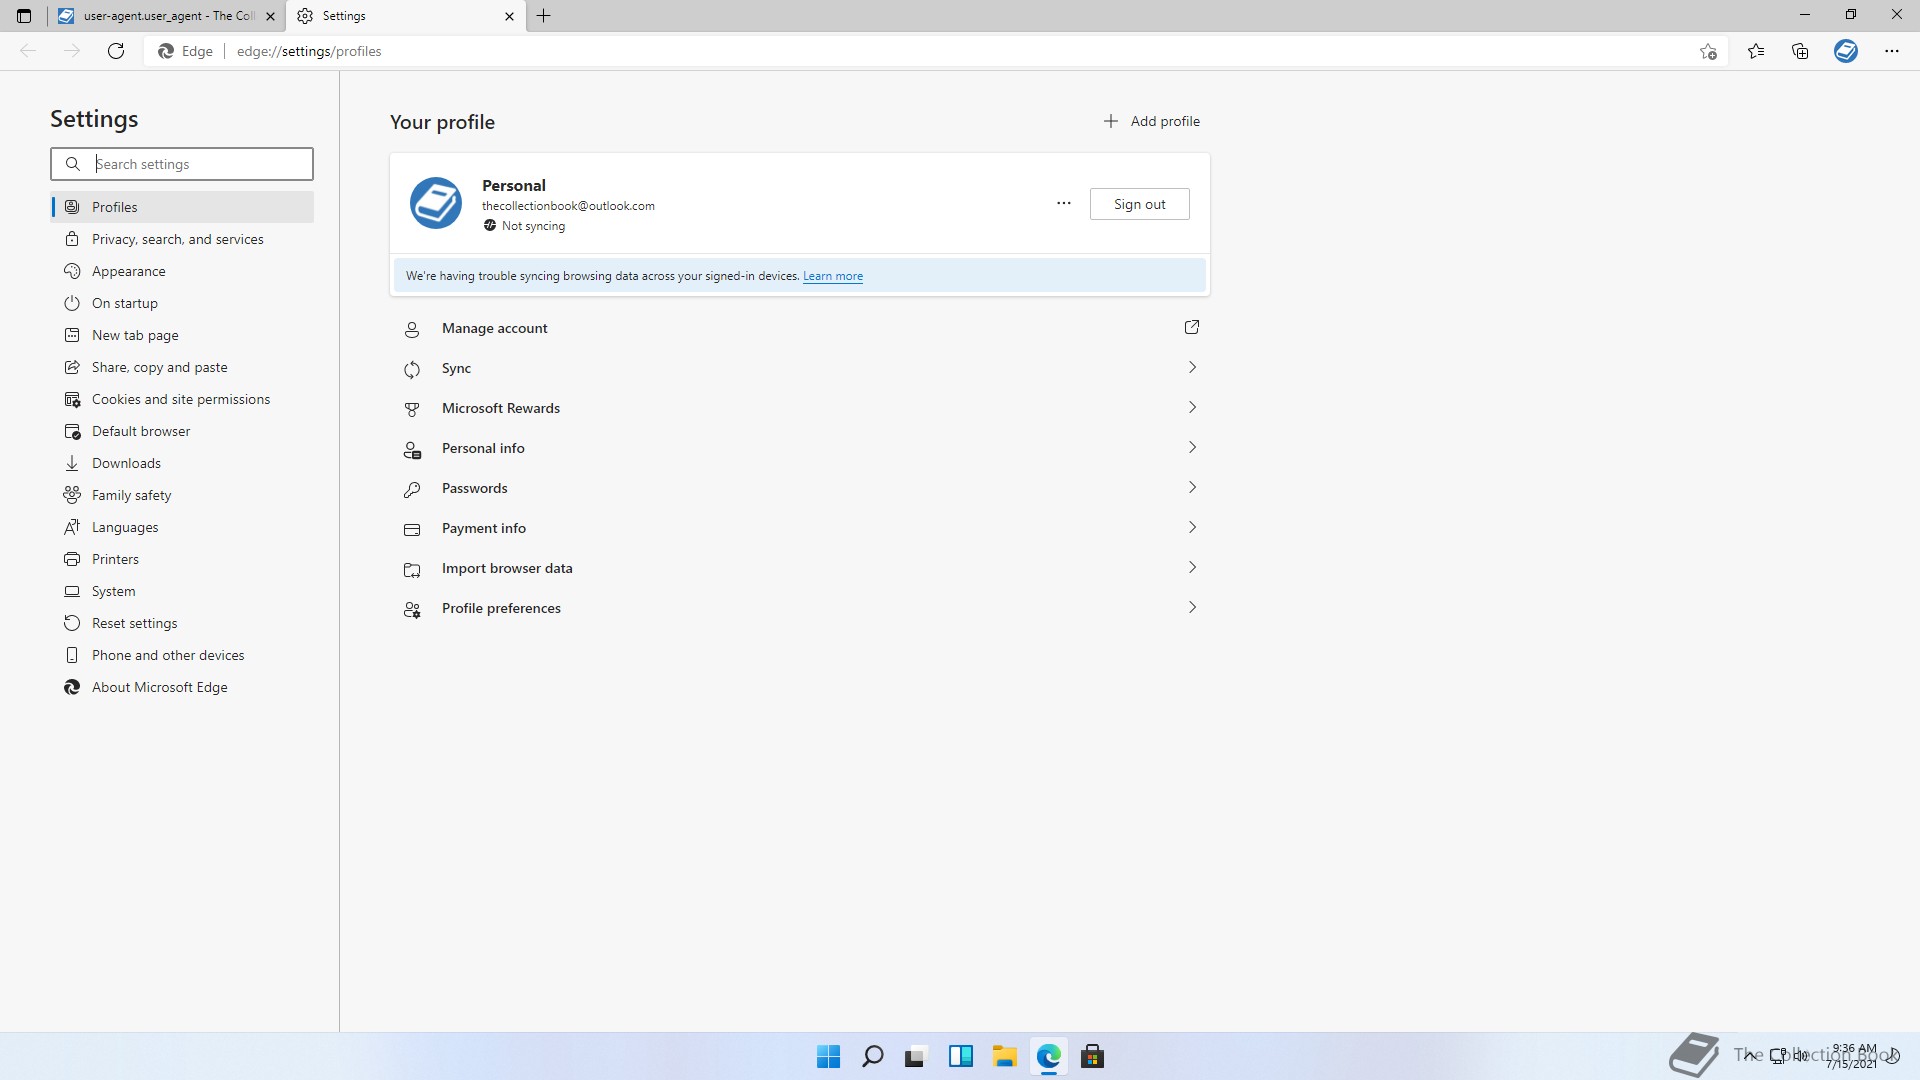The width and height of the screenshot is (1920, 1080).
Task: Open Share, copy and paste settings
Action: point(182,367)
